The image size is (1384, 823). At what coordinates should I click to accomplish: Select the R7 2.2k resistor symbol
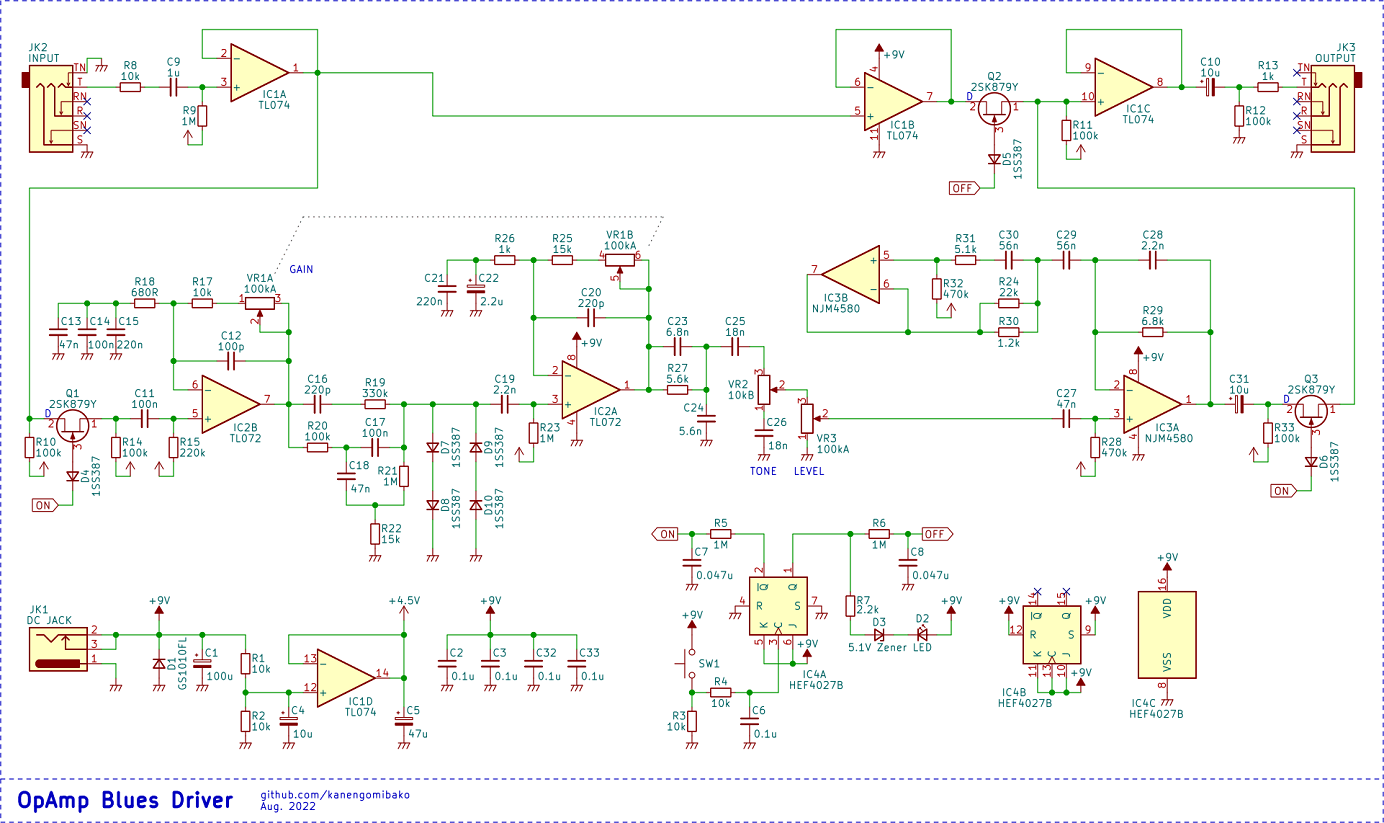(x=850, y=606)
